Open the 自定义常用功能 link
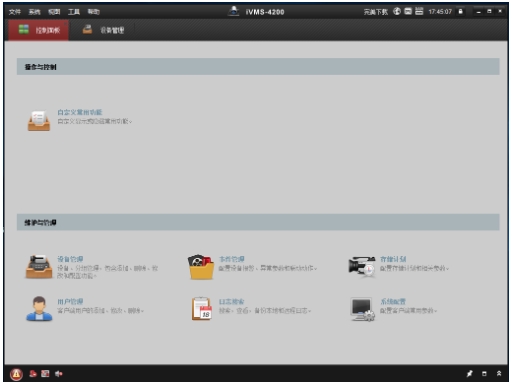 pos(80,112)
